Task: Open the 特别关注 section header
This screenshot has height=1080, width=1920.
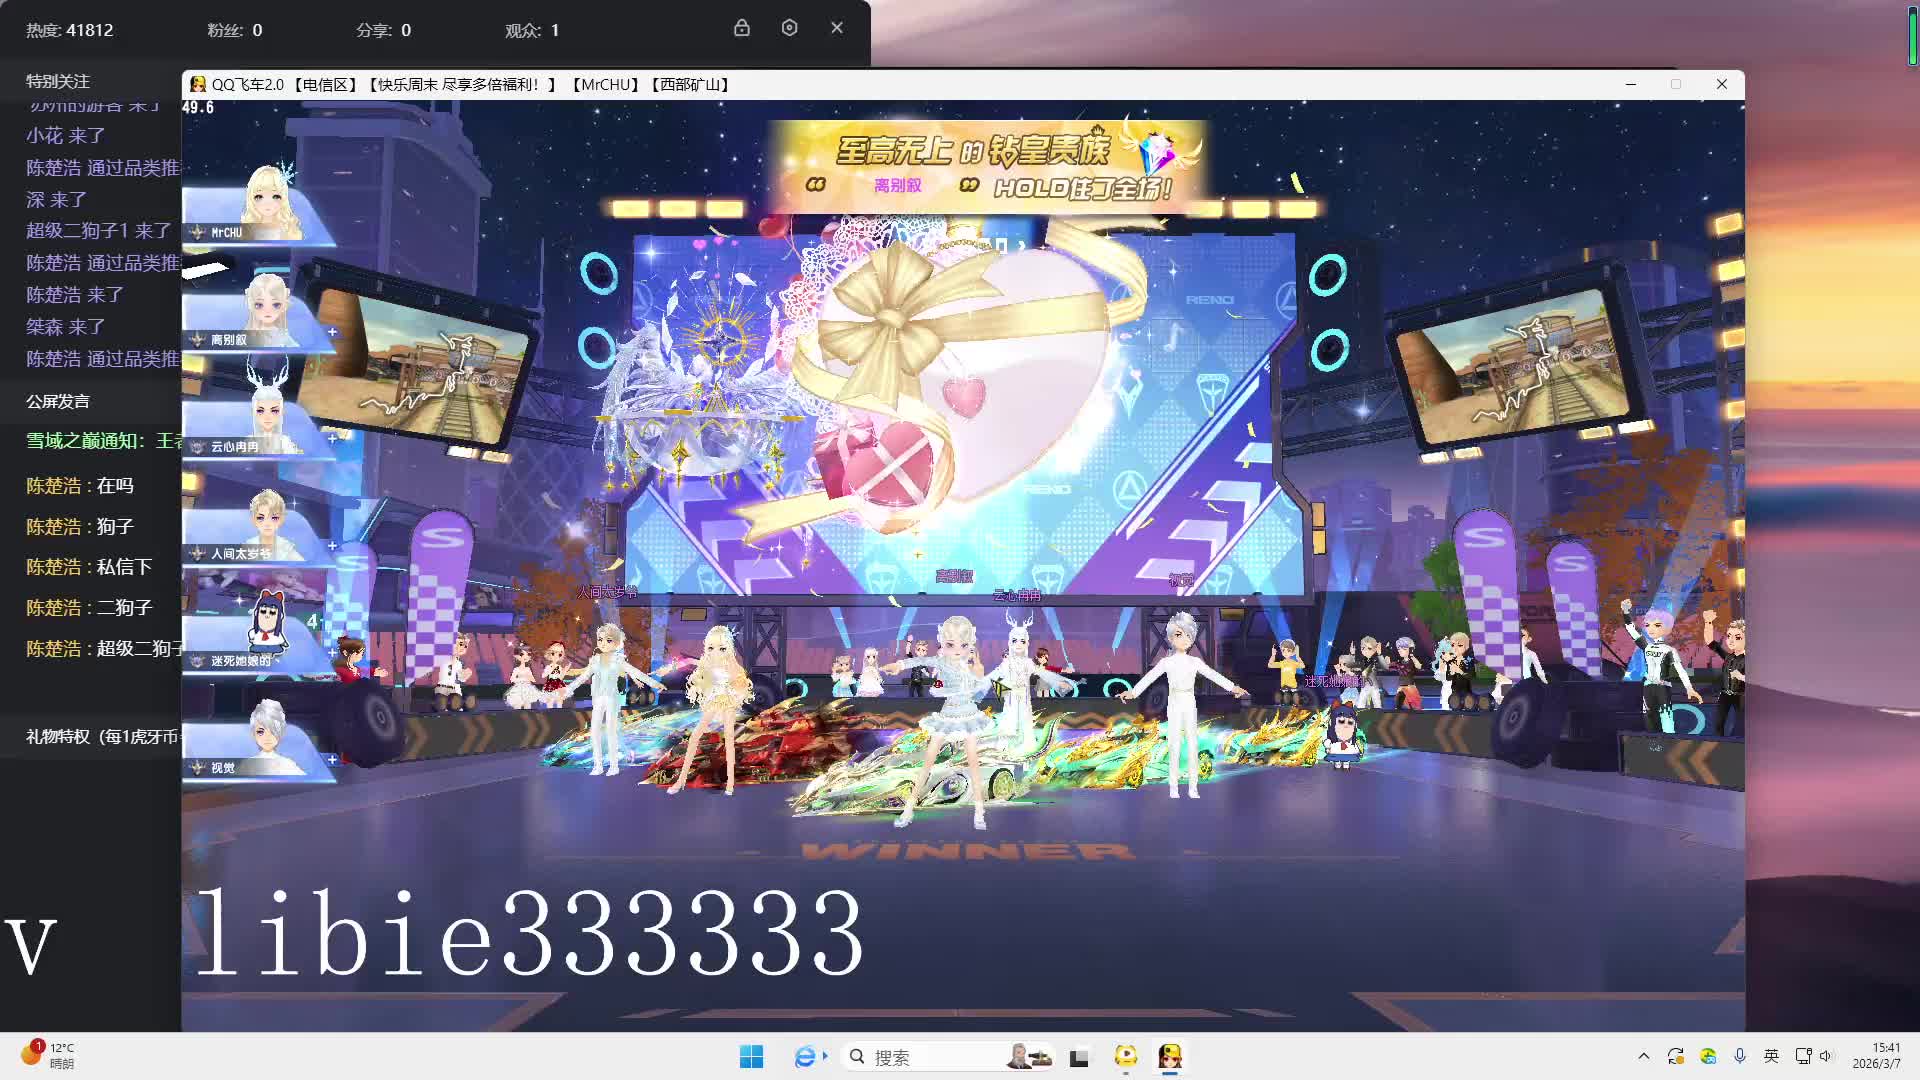Action: click(58, 81)
